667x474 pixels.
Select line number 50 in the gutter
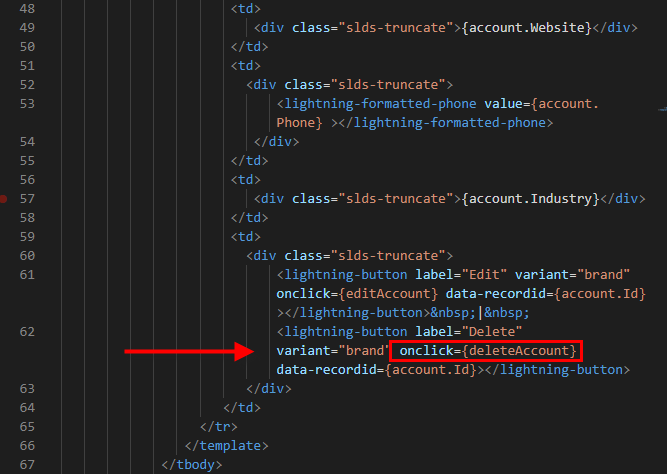(27, 46)
